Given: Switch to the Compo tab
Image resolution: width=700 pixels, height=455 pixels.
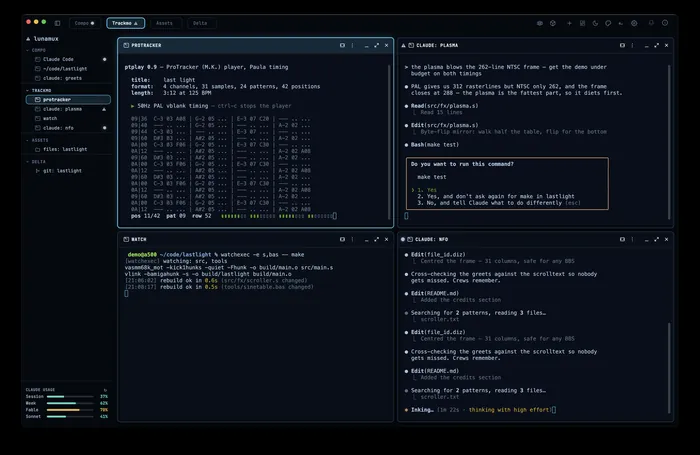Looking at the screenshot, I should pyautogui.click(x=84, y=23).
